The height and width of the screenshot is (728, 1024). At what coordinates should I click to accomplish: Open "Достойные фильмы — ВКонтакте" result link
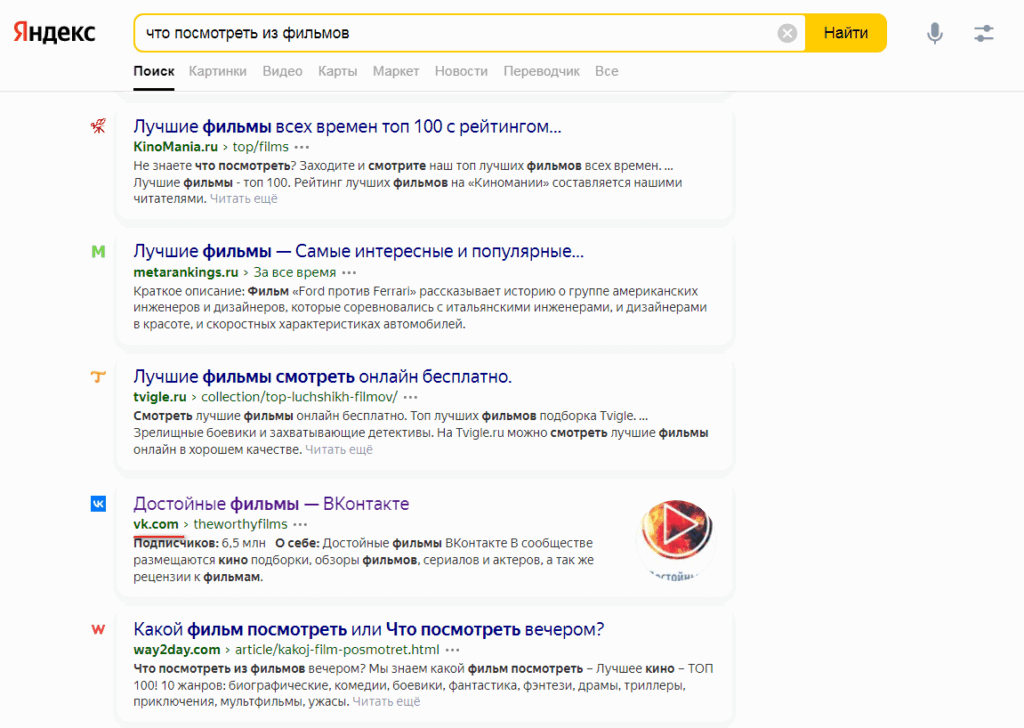pos(271,503)
